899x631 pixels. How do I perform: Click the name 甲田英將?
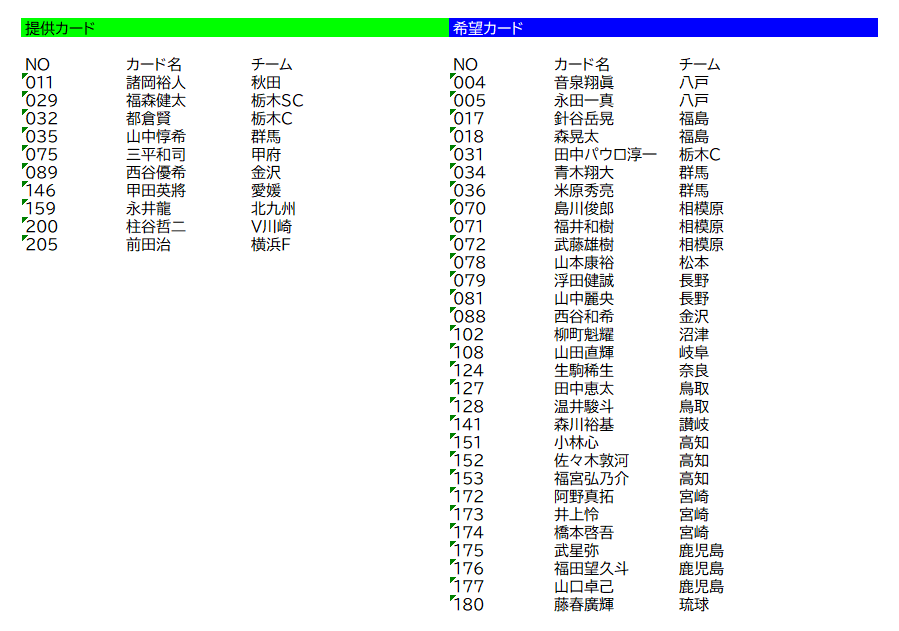click(x=155, y=191)
